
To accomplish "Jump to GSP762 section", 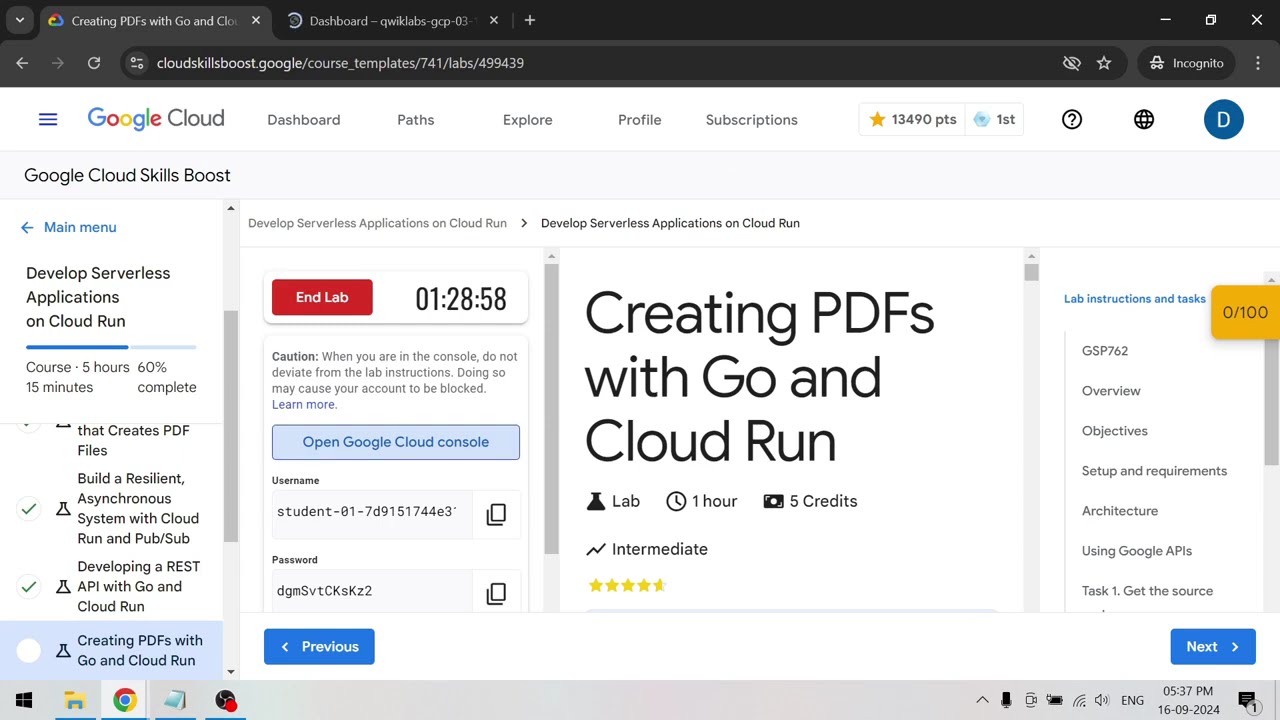I will 1105,351.
